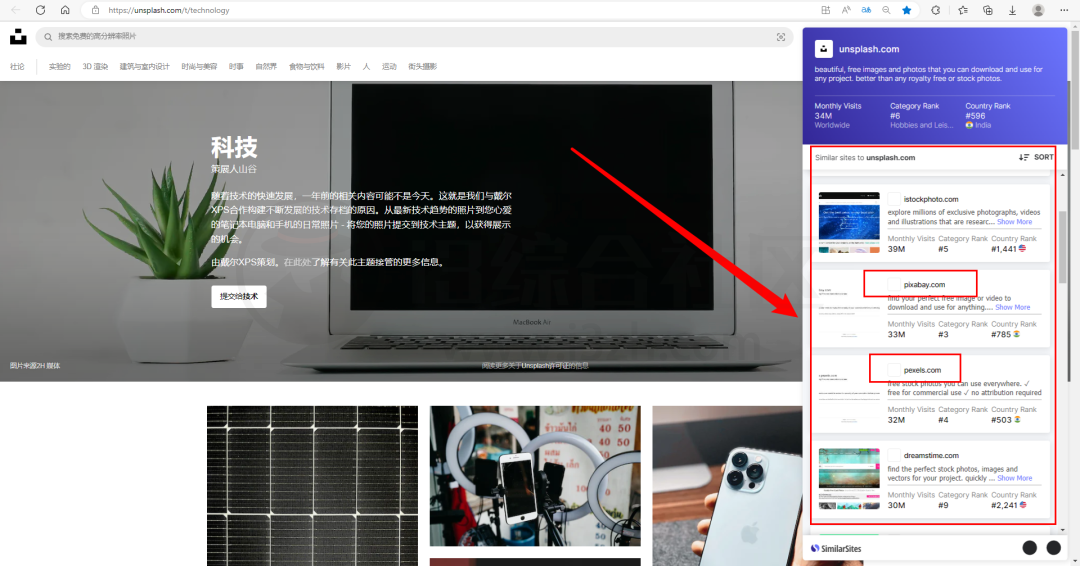Click the 提交给技术 button

pos(239,296)
